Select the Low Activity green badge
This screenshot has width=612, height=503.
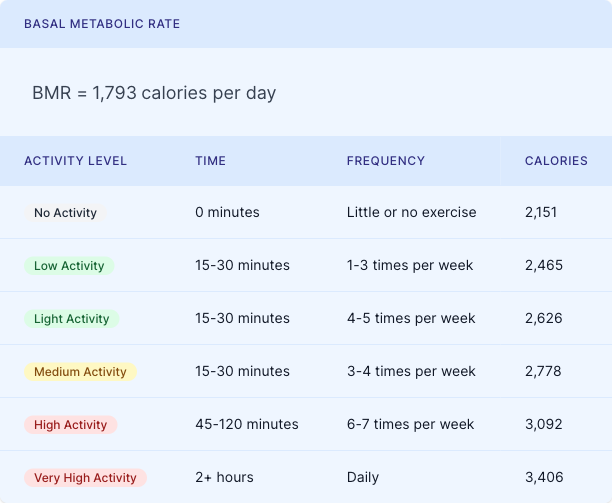(x=69, y=266)
